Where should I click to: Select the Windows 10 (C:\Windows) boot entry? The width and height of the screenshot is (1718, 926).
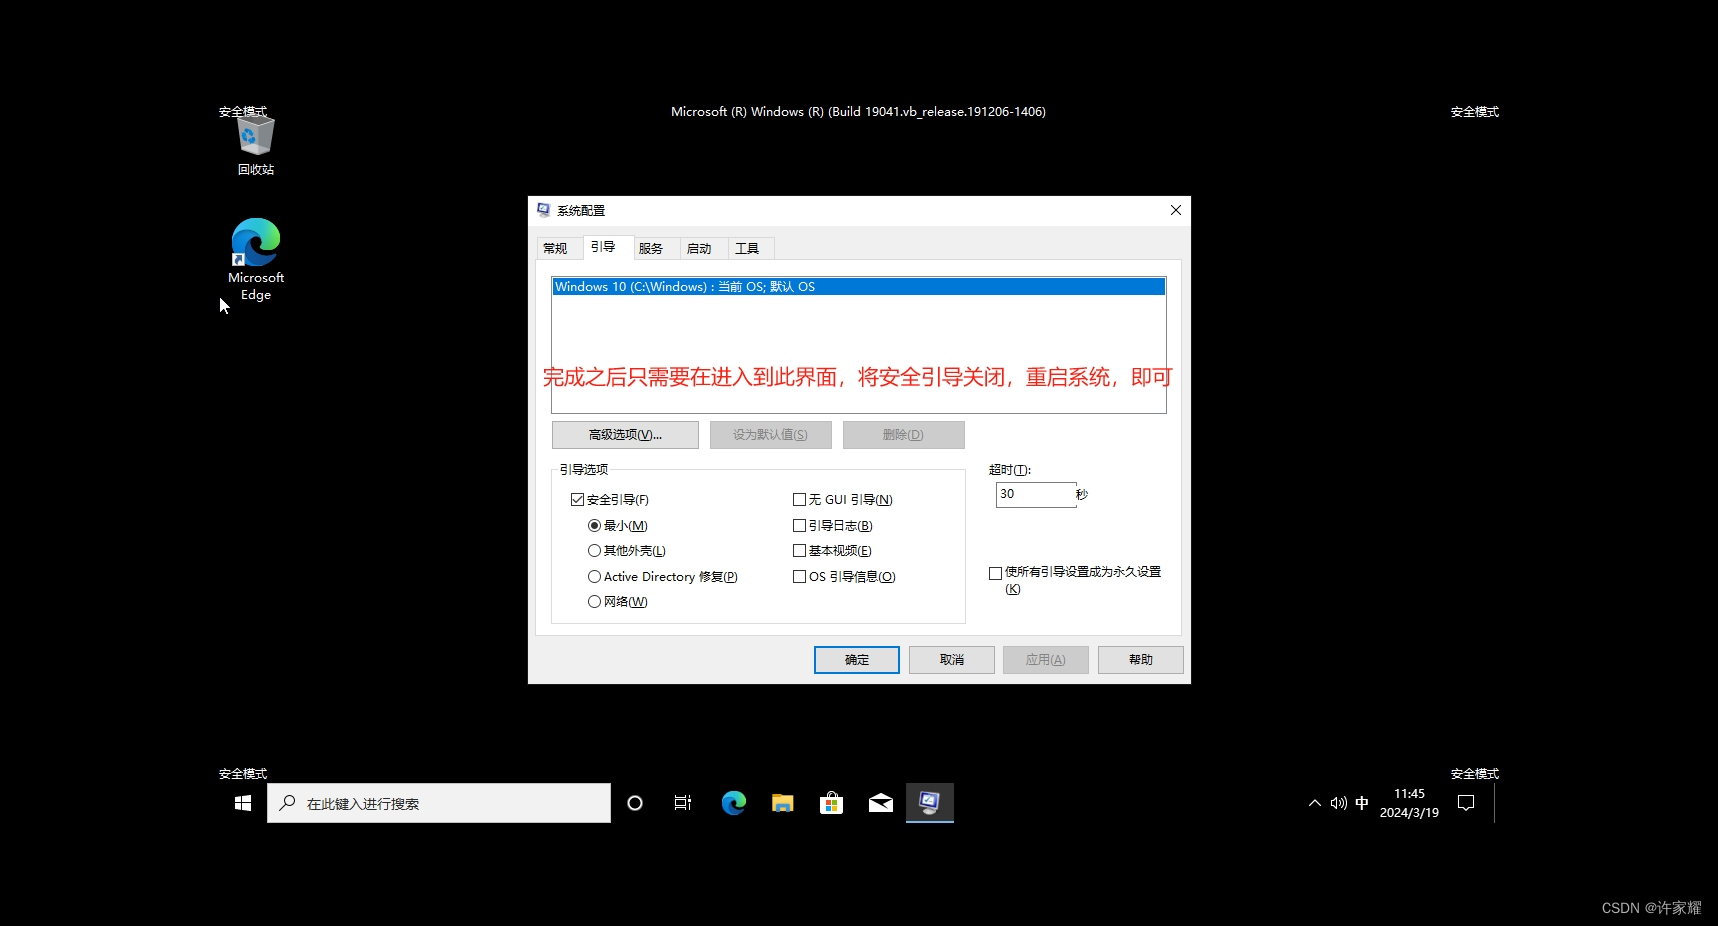coord(859,287)
